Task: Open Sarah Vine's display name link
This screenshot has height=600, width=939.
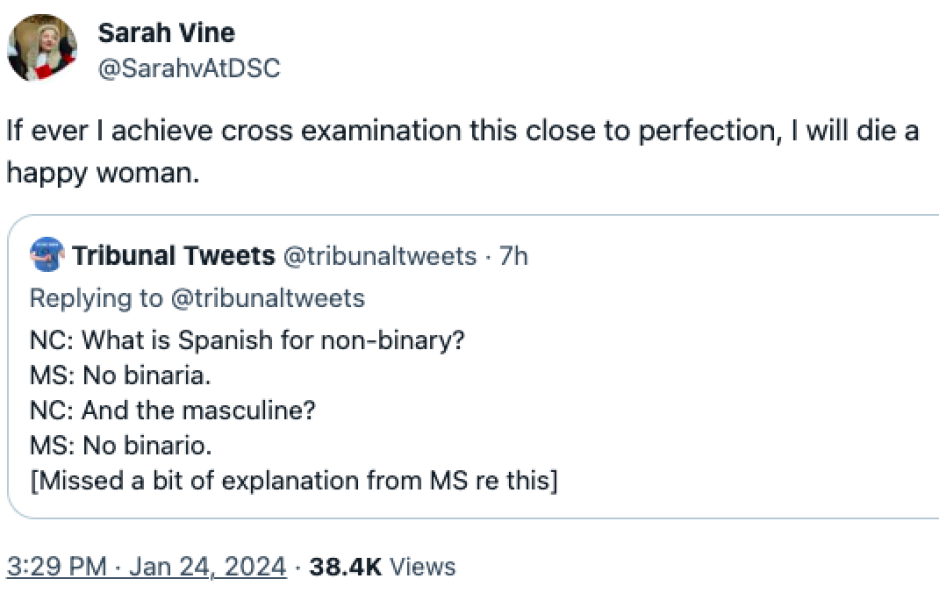Action: click(x=166, y=33)
